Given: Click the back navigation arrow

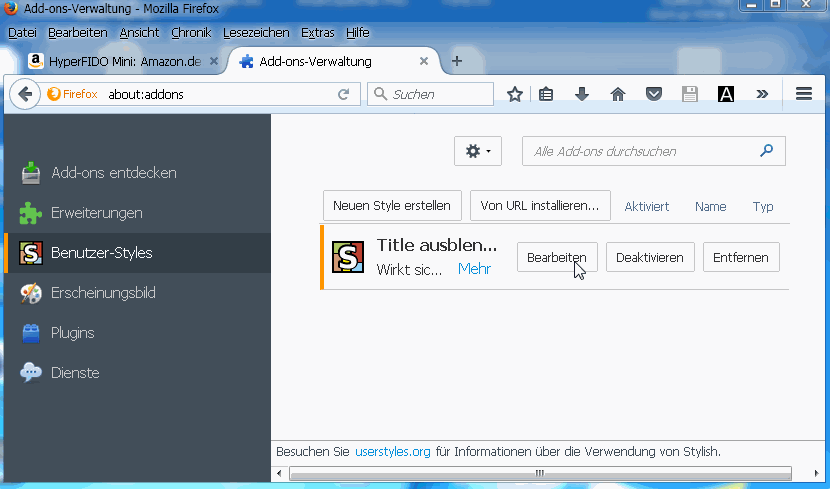Looking at the screenshot, I should pyautogui.click(x=24, y=94).
